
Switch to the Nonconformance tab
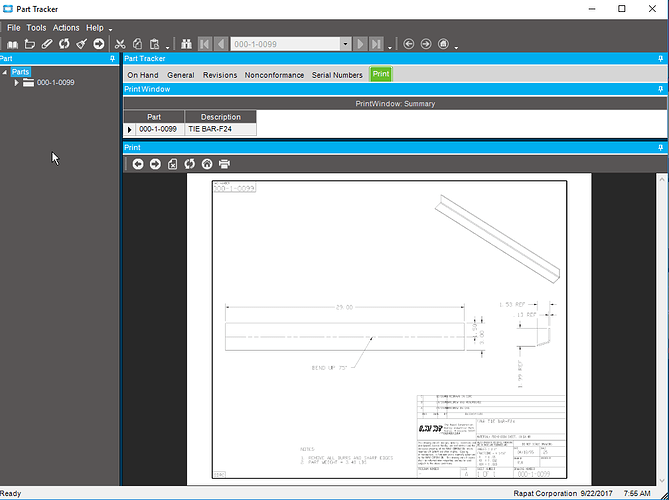click(274, 75)
